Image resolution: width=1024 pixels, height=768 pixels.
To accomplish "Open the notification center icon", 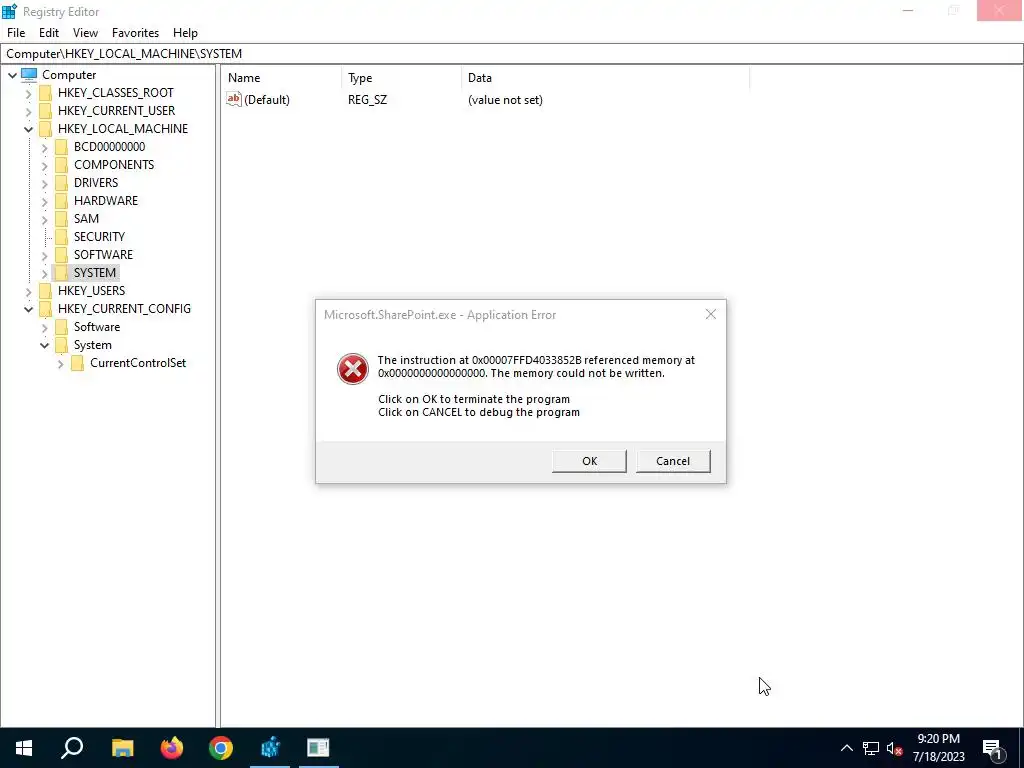I will click(x=992, y=748).
